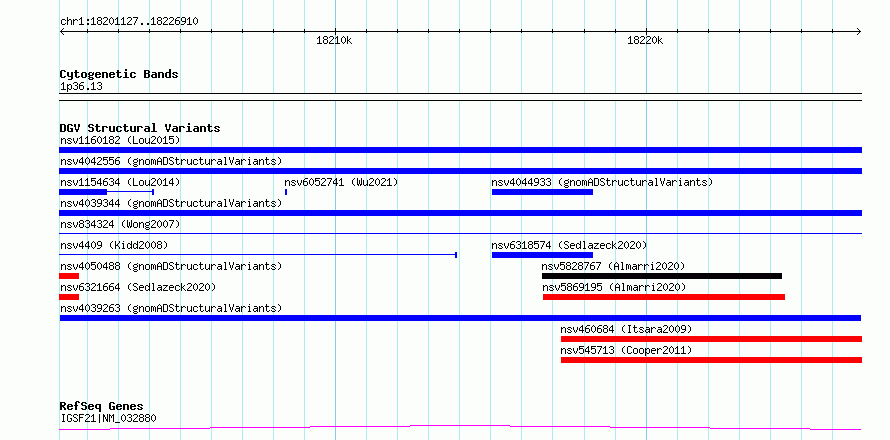The width and height of the screenshot is (890, 440).
Task: Click the red bar under nsv6321664
Action: 69,297
